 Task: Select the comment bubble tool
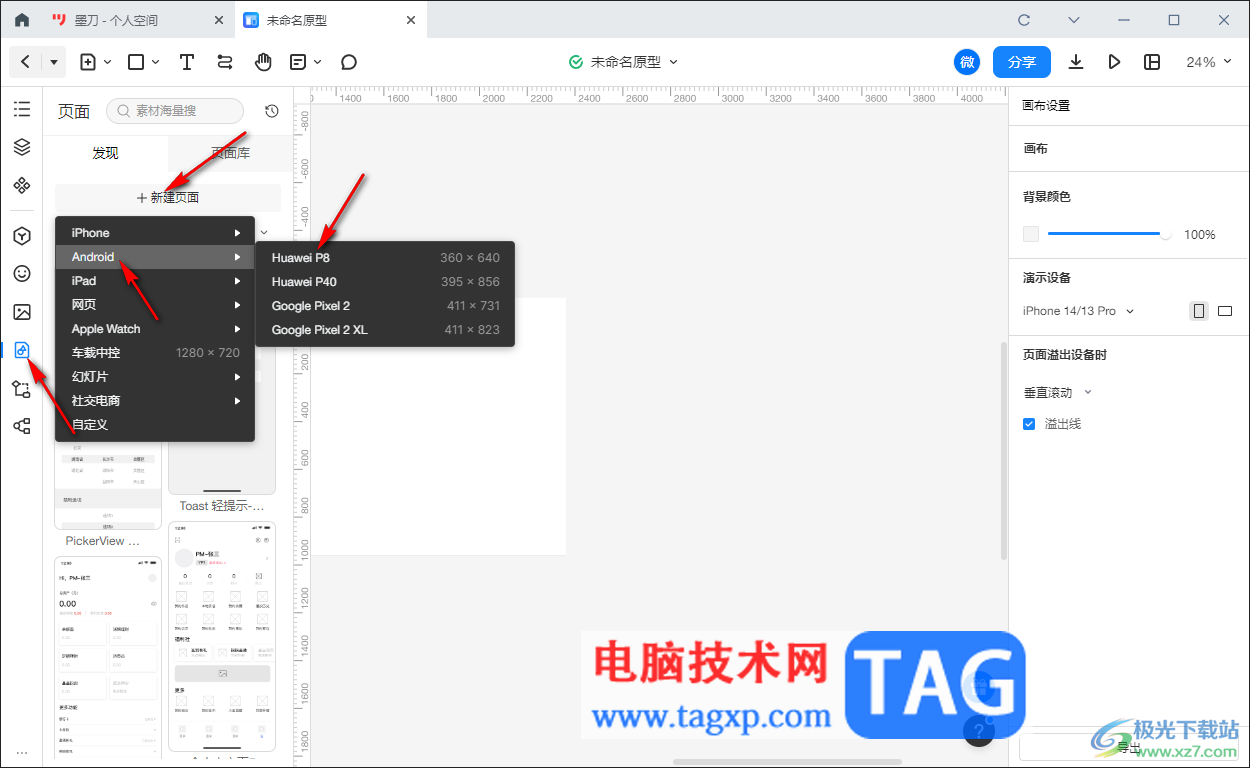coord(349,62)
